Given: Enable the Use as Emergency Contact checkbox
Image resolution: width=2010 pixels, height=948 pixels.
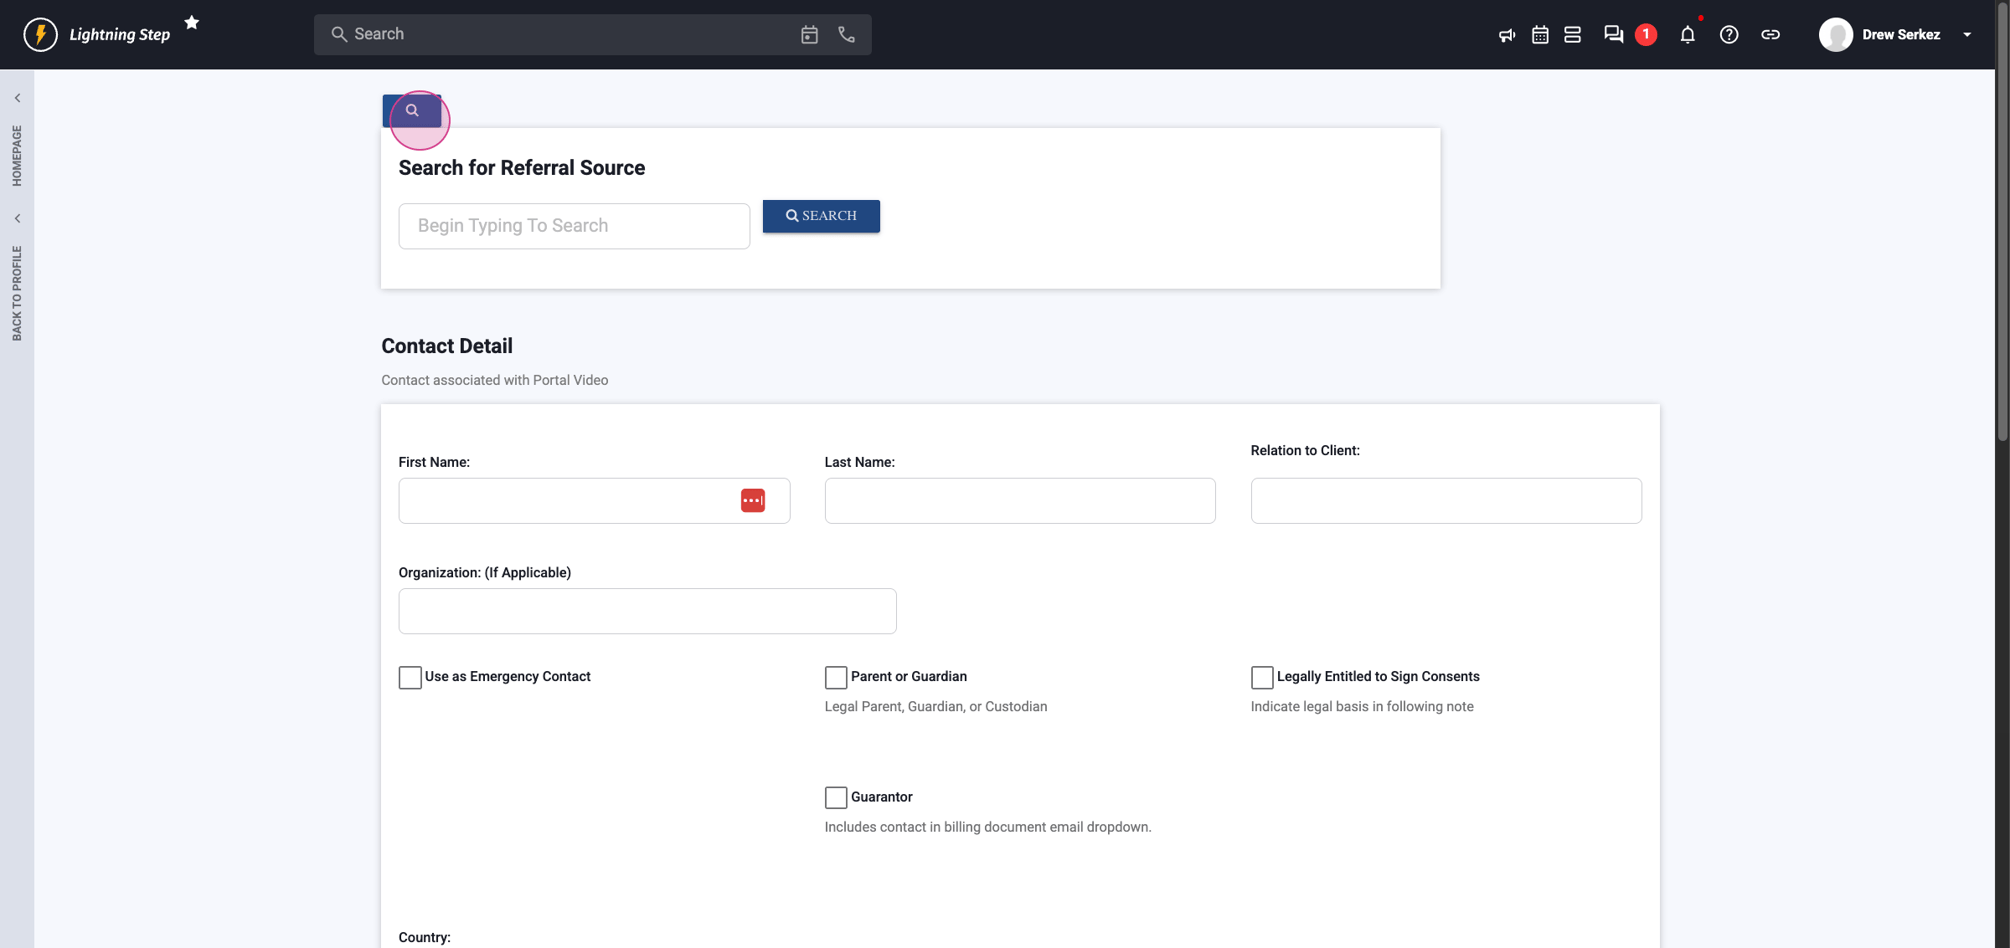Looking at the screenshot, I should point(409,677).
